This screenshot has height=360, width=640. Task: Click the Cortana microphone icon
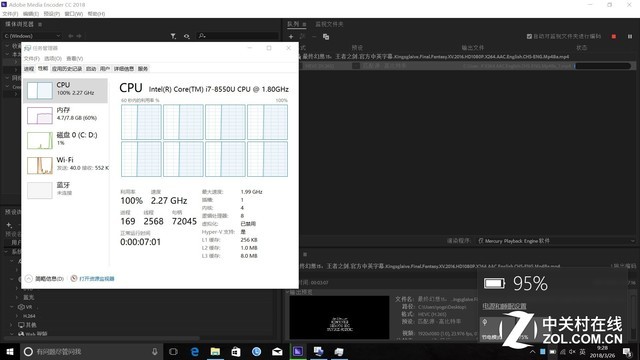point(154,351)
